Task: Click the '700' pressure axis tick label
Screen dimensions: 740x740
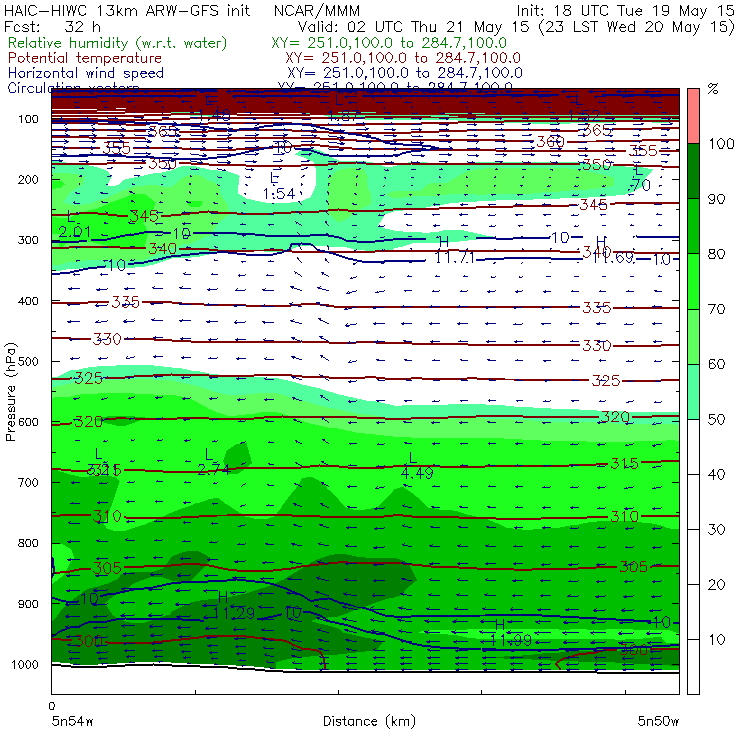Action: [28, 483]
